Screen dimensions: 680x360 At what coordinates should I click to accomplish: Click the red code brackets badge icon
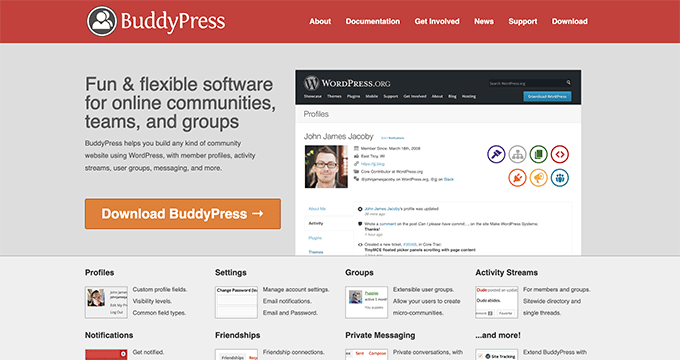pyautogui.click(x=560, y=154)
